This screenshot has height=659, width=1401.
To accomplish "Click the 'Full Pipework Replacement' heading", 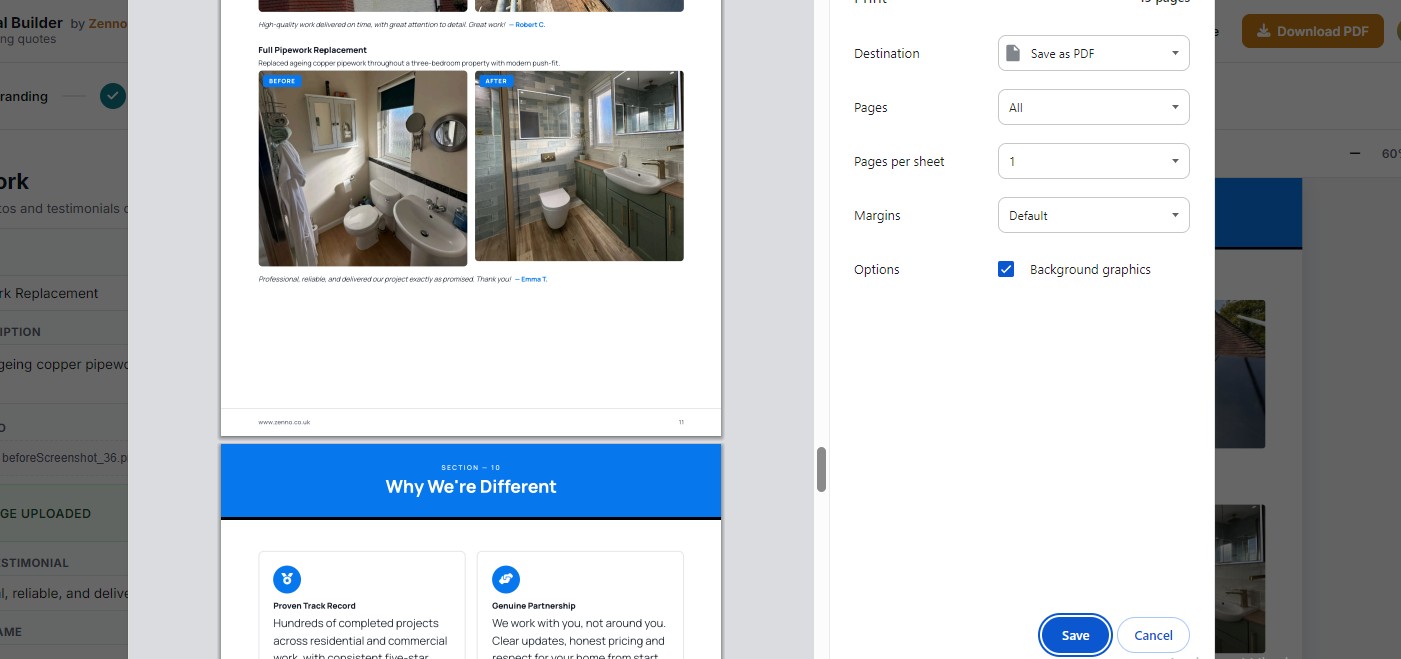I will point(312,49).
